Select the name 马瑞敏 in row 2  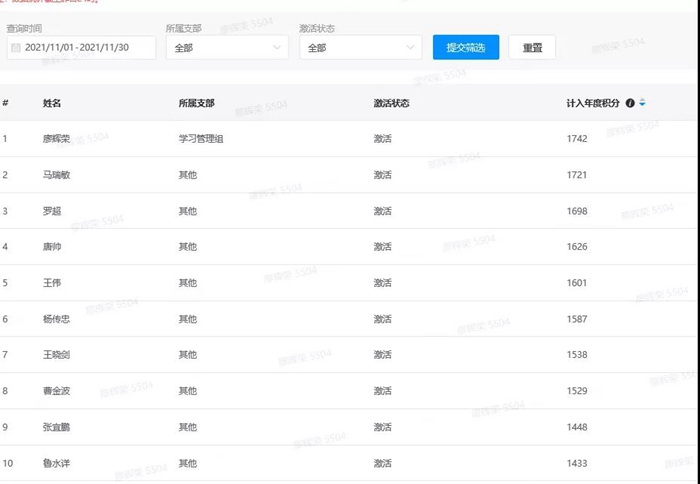click(57, 175)
